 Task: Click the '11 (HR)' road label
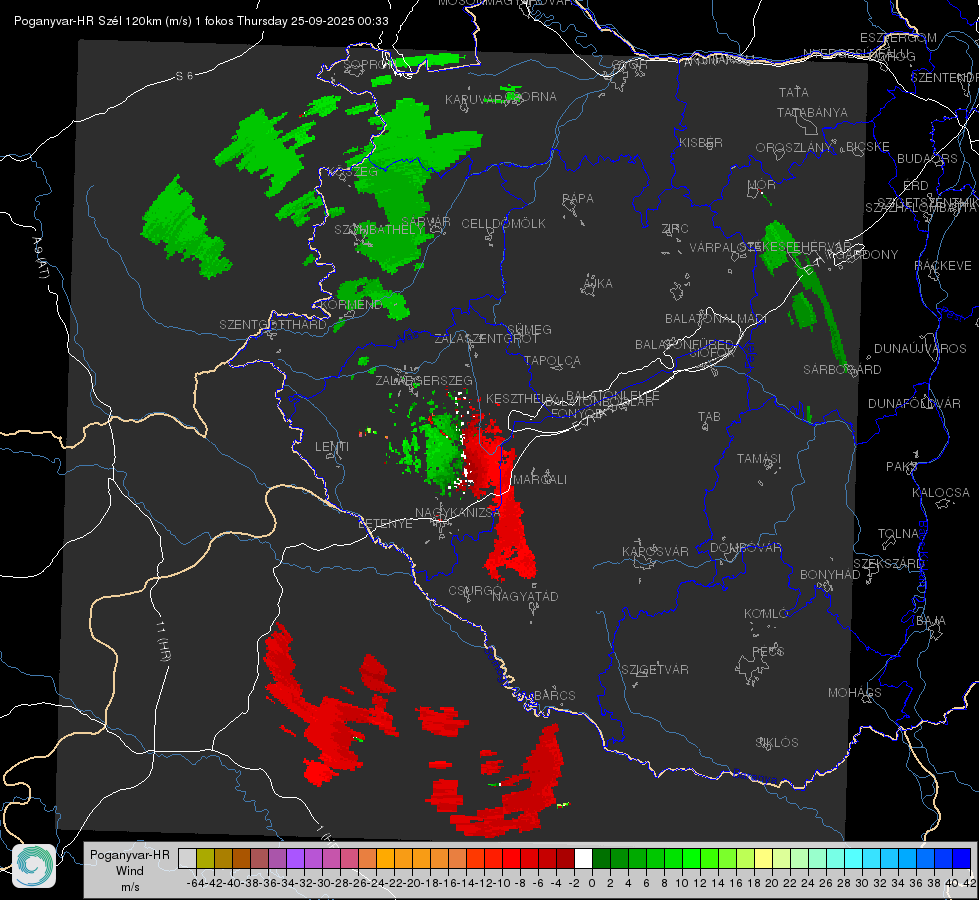[x=164, y=642]
